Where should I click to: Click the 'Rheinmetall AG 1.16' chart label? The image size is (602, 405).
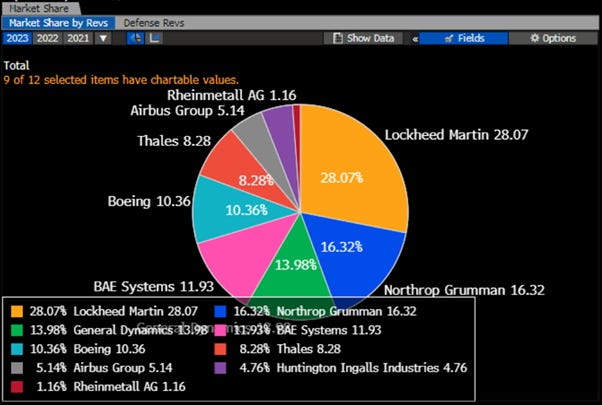pos(232,95)
